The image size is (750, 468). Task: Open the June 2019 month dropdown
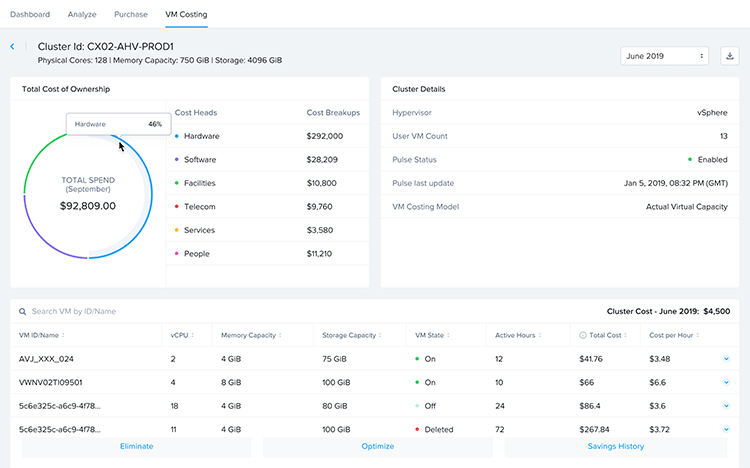pos(664,56)
